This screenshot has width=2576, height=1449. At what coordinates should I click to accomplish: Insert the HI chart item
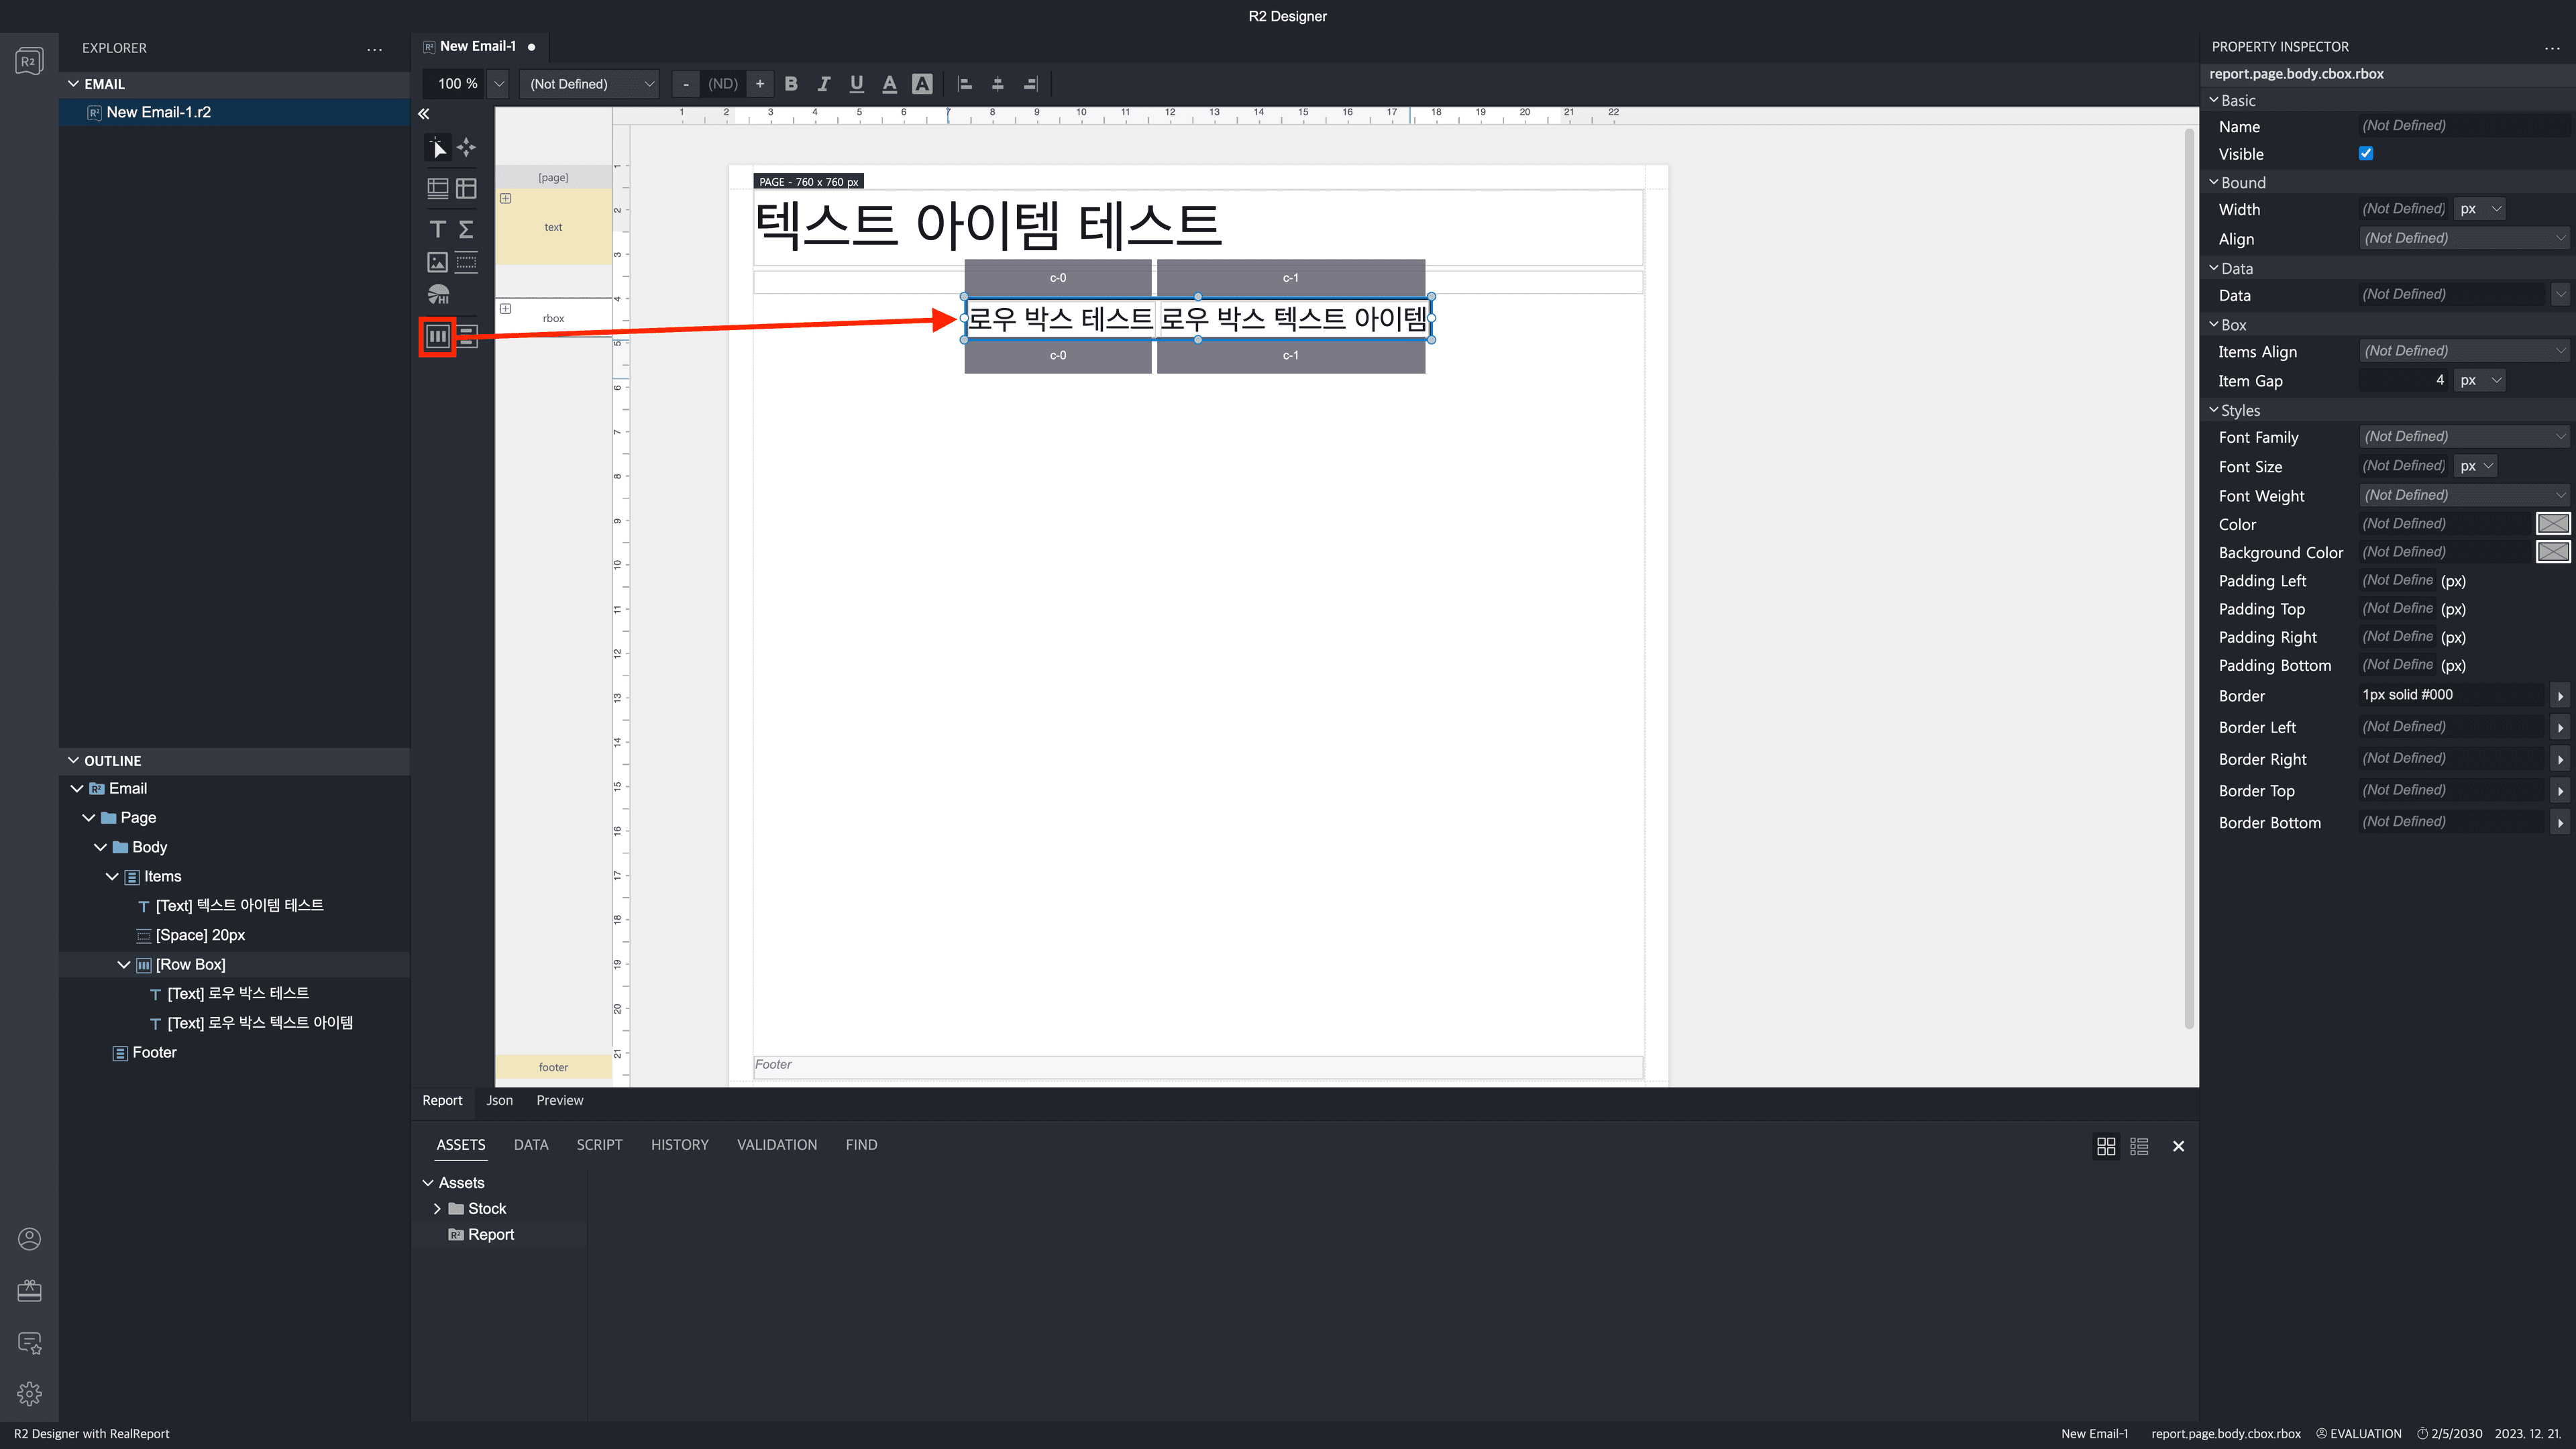coord(438,295)
